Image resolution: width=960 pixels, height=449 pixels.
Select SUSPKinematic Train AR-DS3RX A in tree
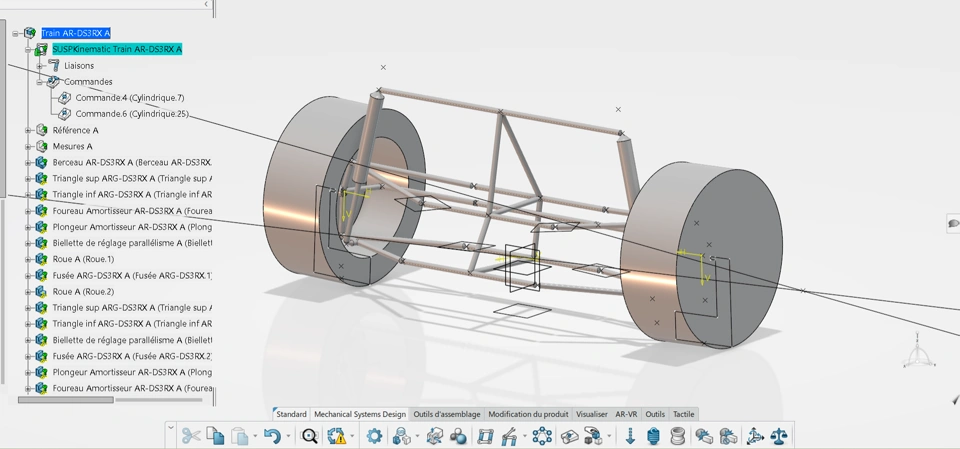[x=117, y=49]
